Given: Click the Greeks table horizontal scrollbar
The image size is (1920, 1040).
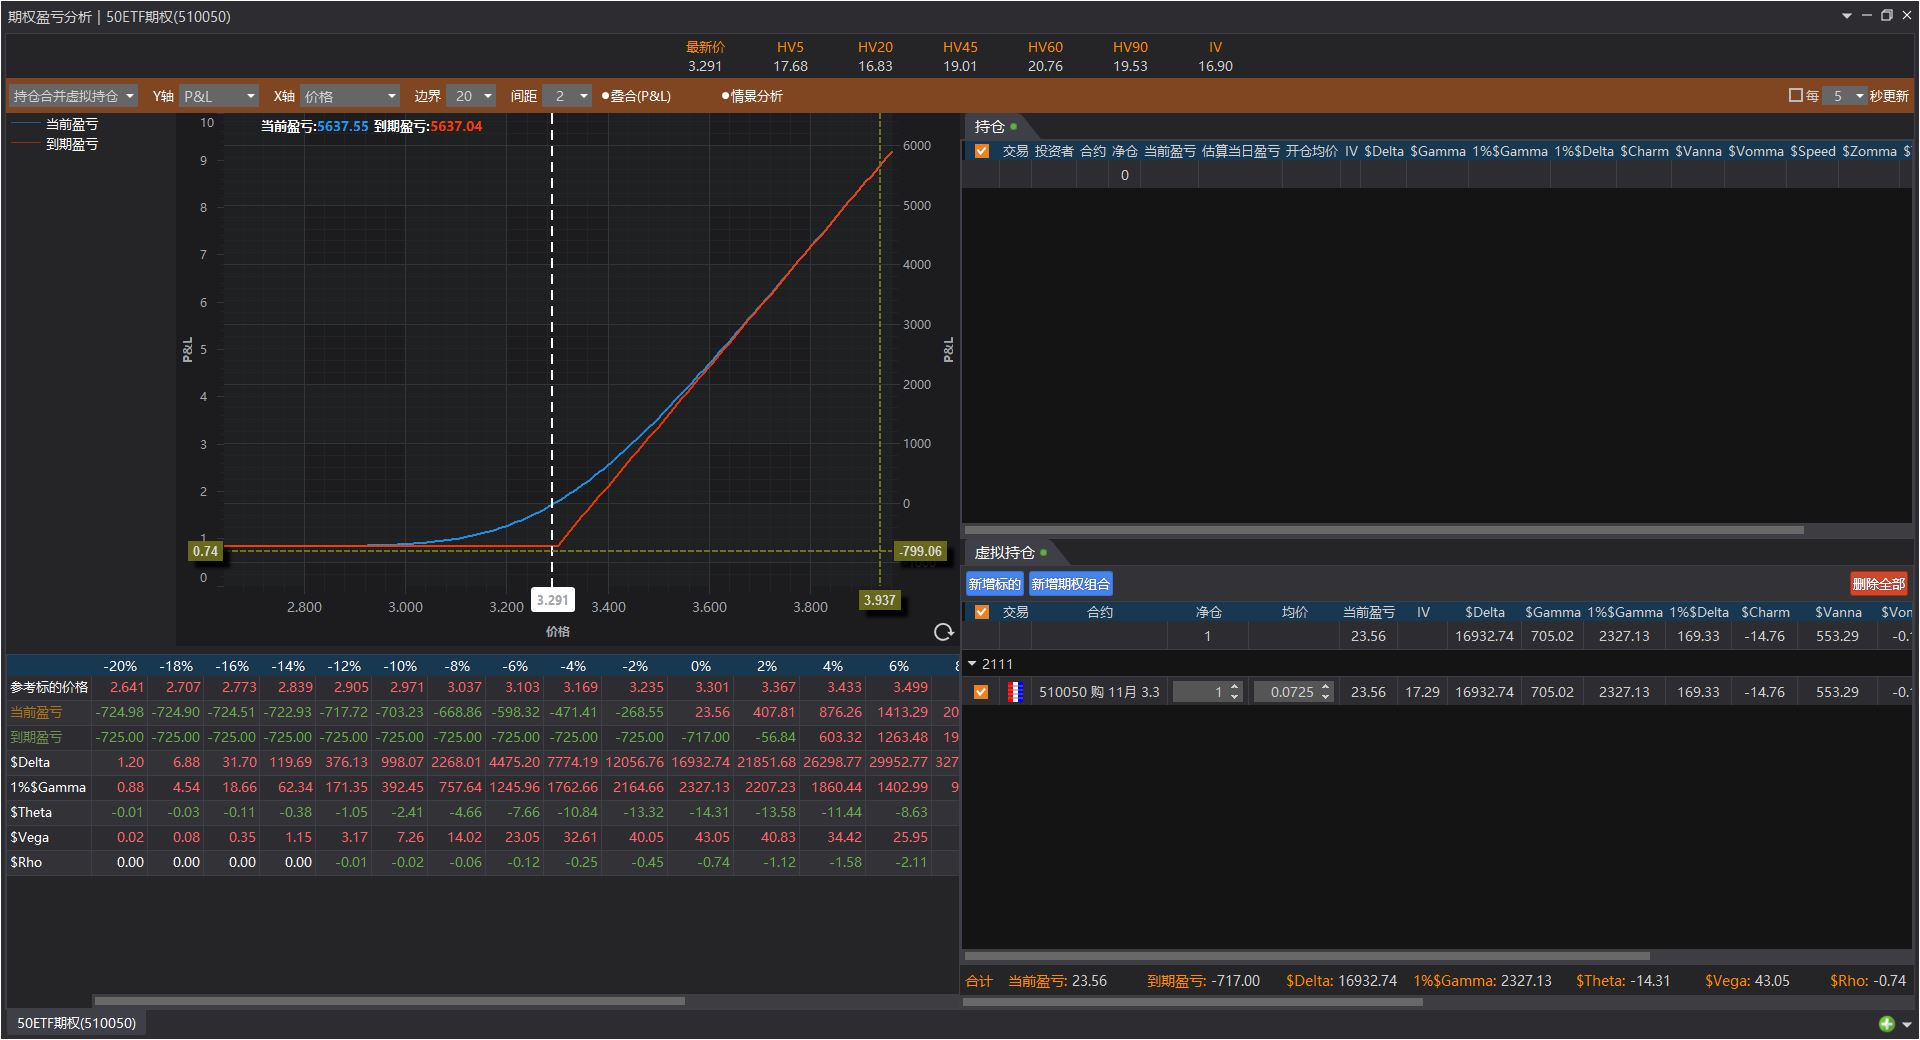Looking at the screenshot, I should (389, 1000).
